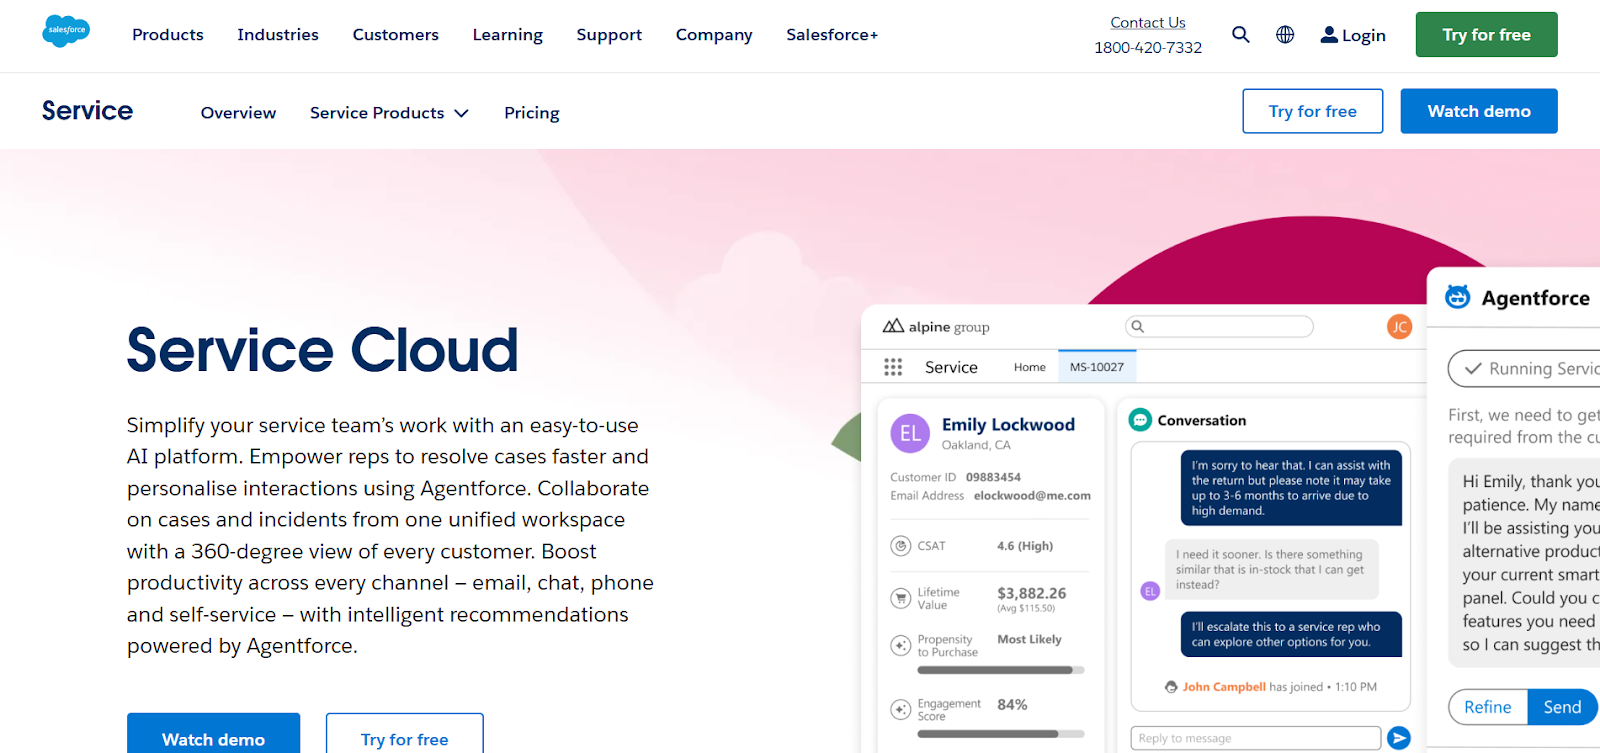The image size is (1600, 753).
Task: Click the $3,882.26 lifetime value
Action: point(1031,593)
